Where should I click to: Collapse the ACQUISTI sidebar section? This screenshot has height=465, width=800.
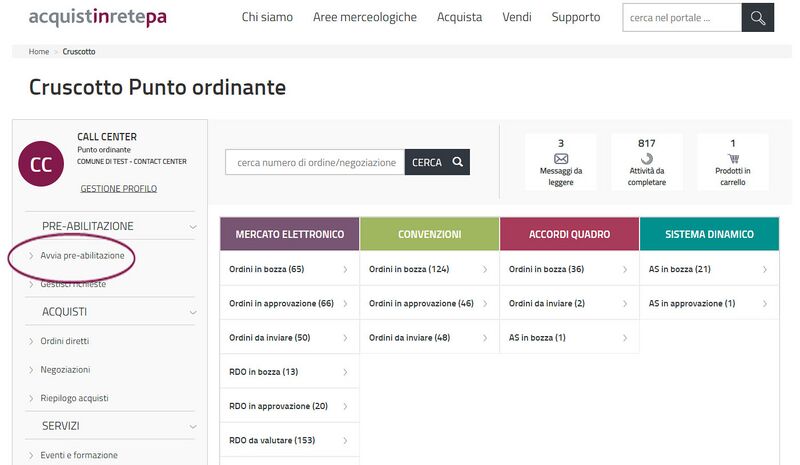pos(192,312)
